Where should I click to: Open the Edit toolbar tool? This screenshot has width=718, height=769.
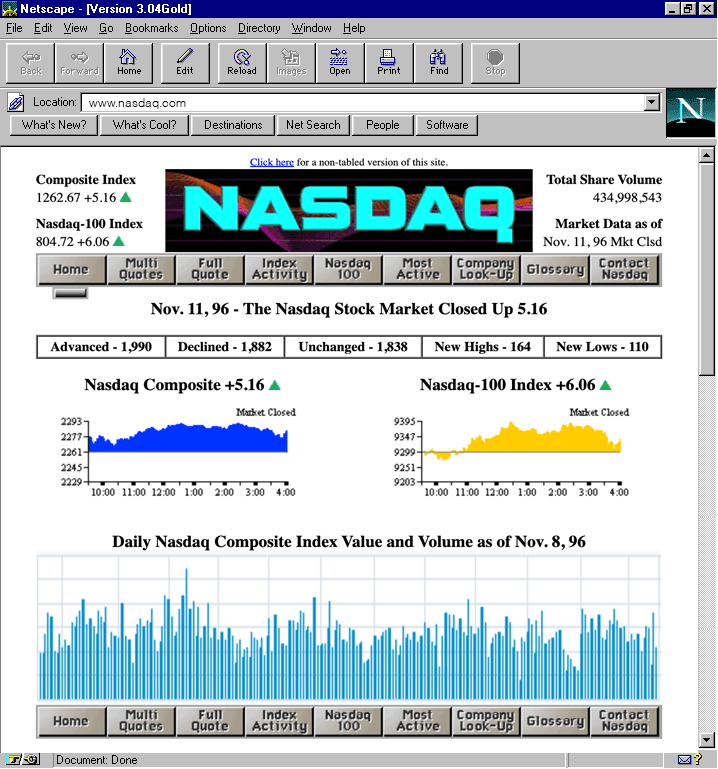[x=185, y=63]
